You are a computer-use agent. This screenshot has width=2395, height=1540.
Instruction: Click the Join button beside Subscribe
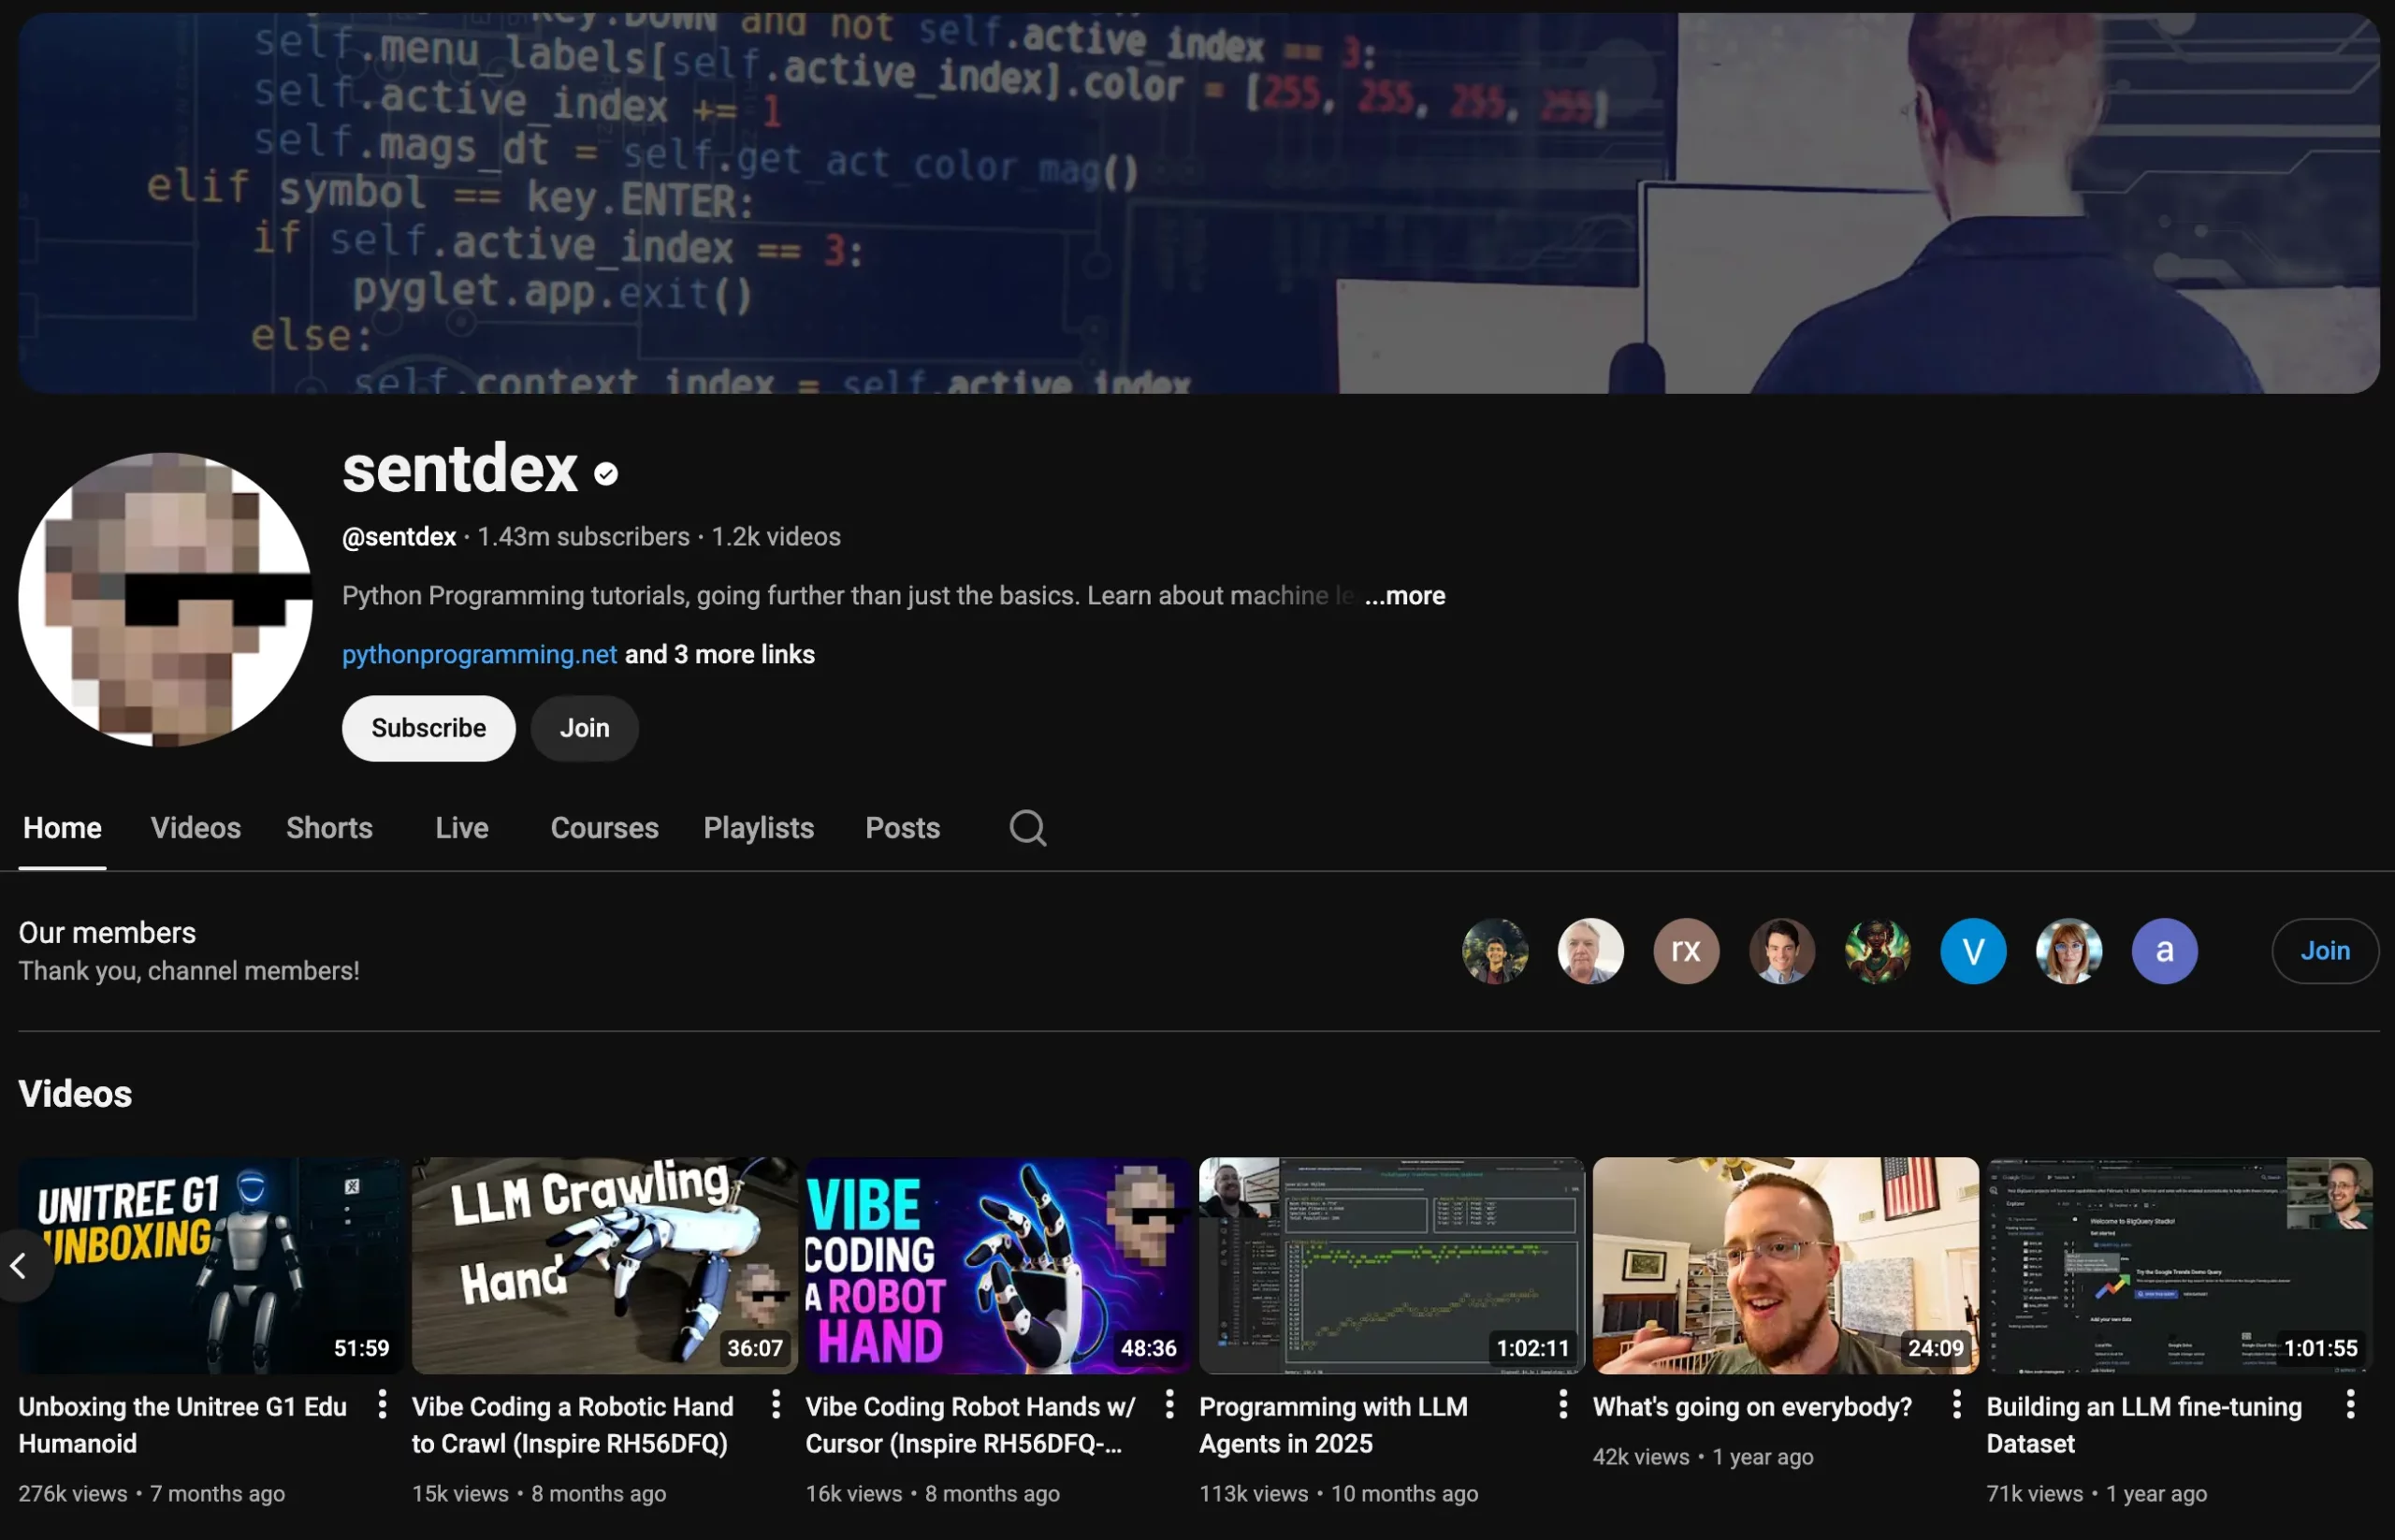pyautogui.click(x=583, y=728)
